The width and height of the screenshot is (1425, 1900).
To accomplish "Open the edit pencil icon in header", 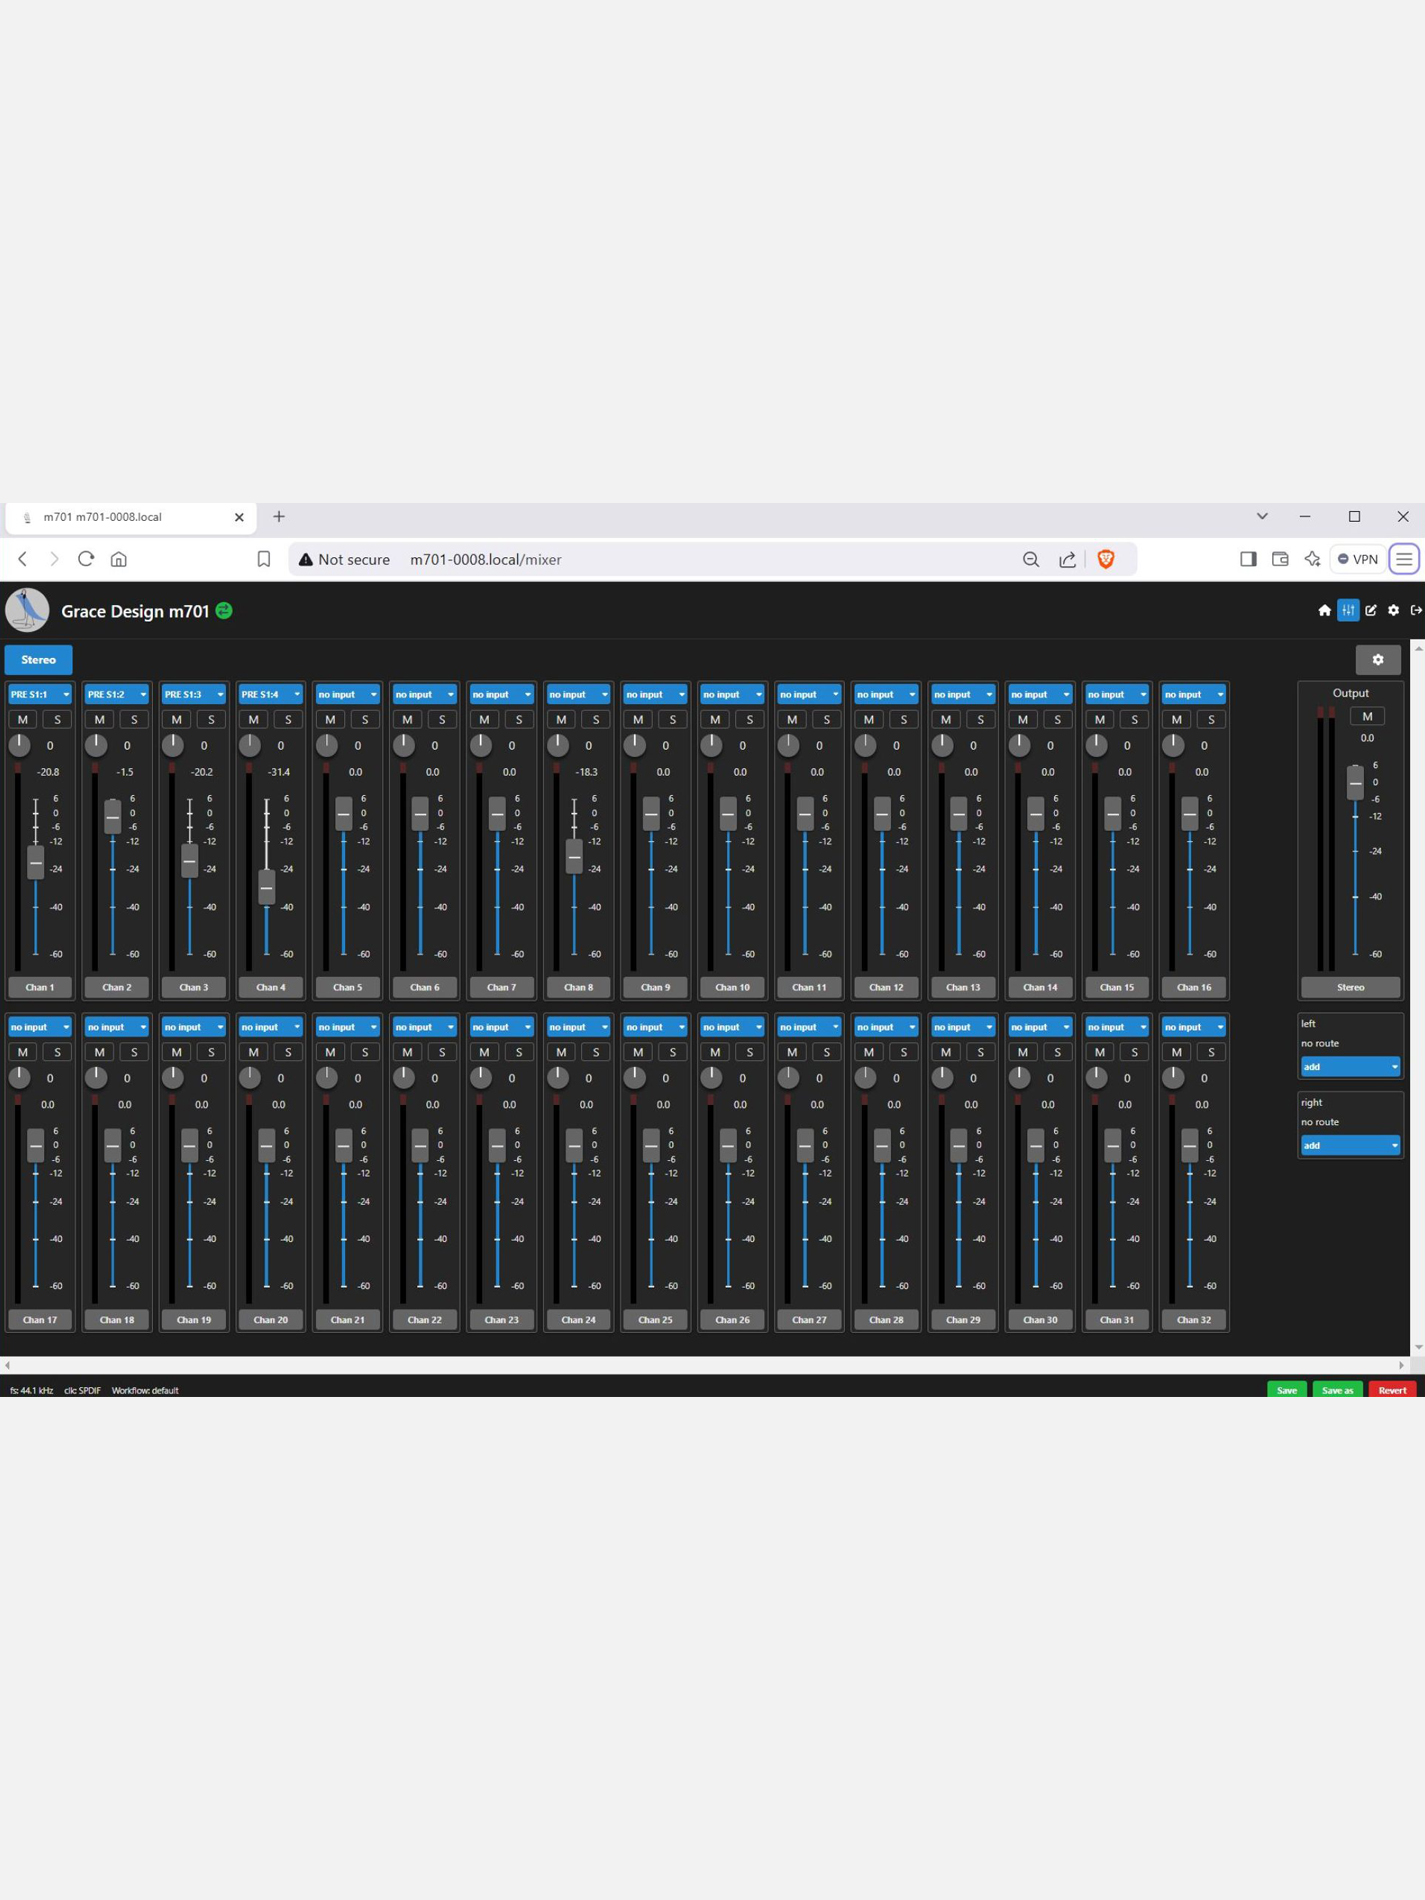I will point(1371,610).
